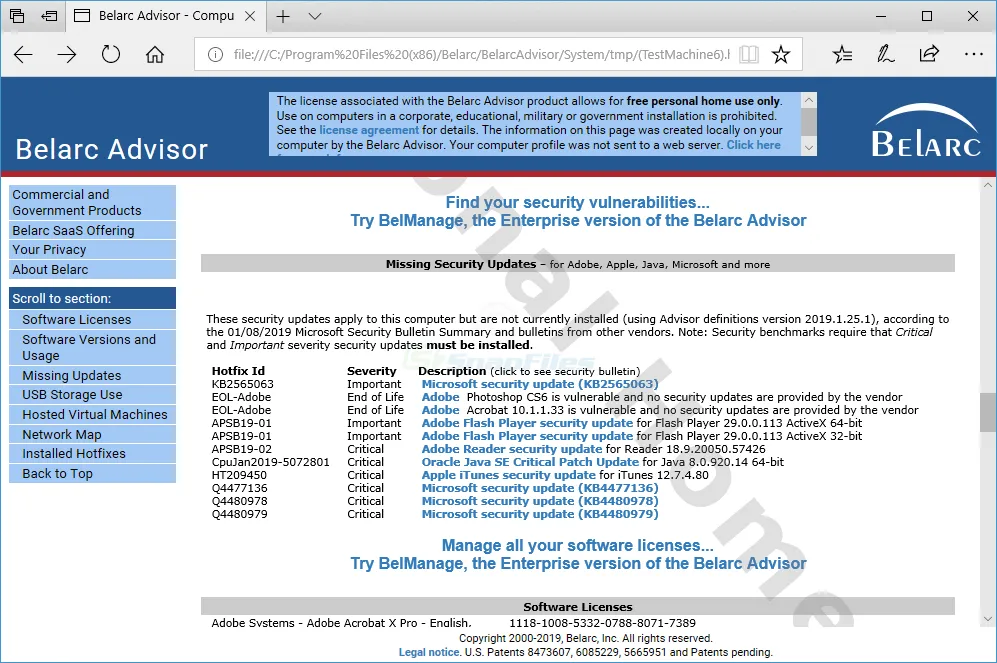Screen dimensions: 997x663
Task: Open Adobe link for Photoshop CS6 entry
Action: coord(441,397)
